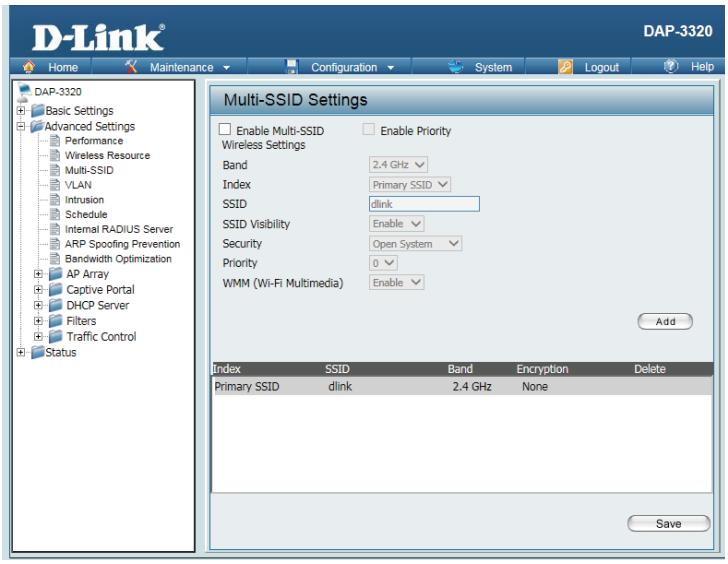Screen dimensions: 728x564
Task: Click the D-Link logo
Action: tap(98, 38)
